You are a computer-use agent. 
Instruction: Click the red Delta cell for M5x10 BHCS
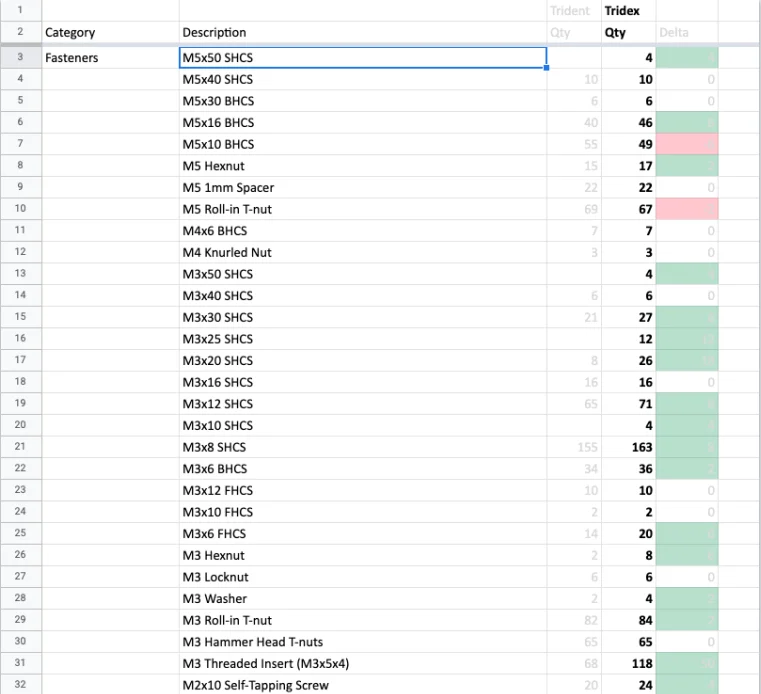[x=687, y=144]
